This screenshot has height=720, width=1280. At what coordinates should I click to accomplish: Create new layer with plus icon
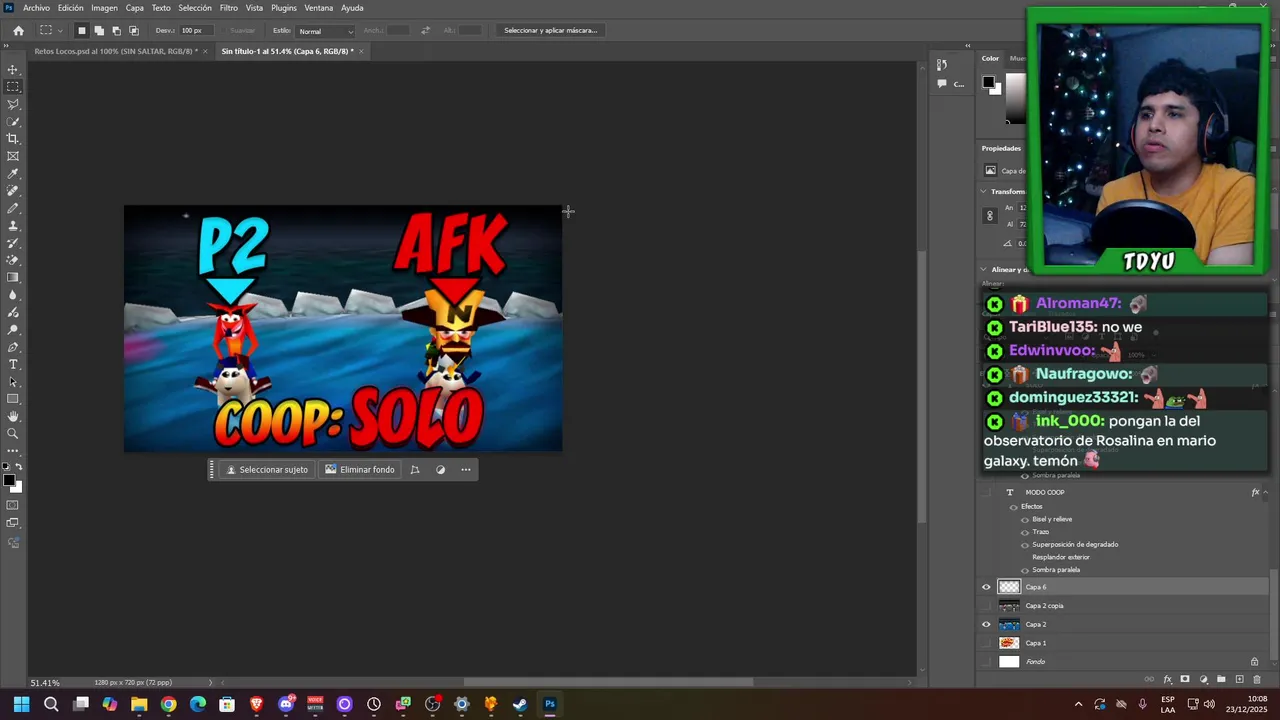[1239, 680]
